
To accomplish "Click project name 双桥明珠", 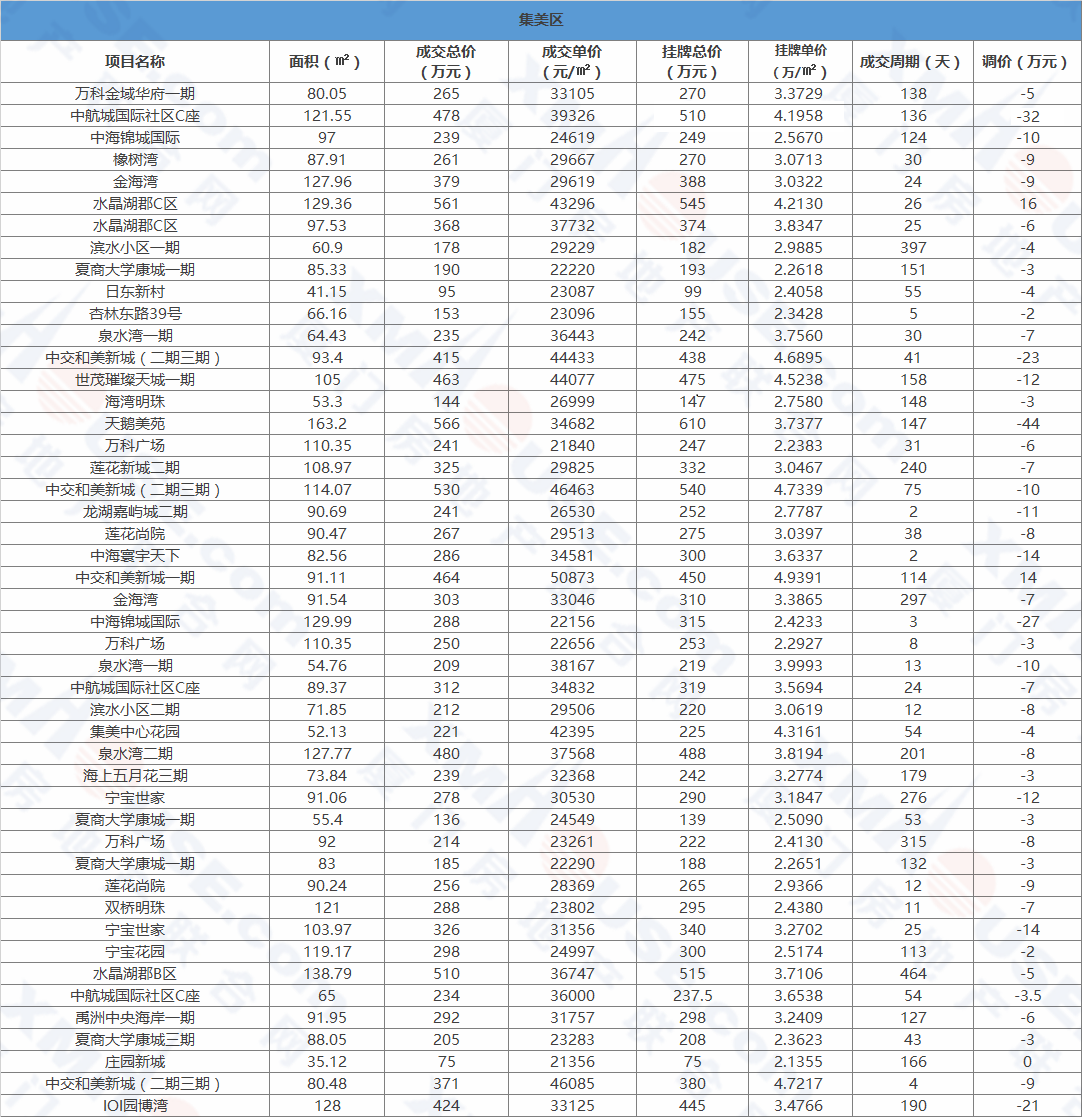I will [135, 908].
